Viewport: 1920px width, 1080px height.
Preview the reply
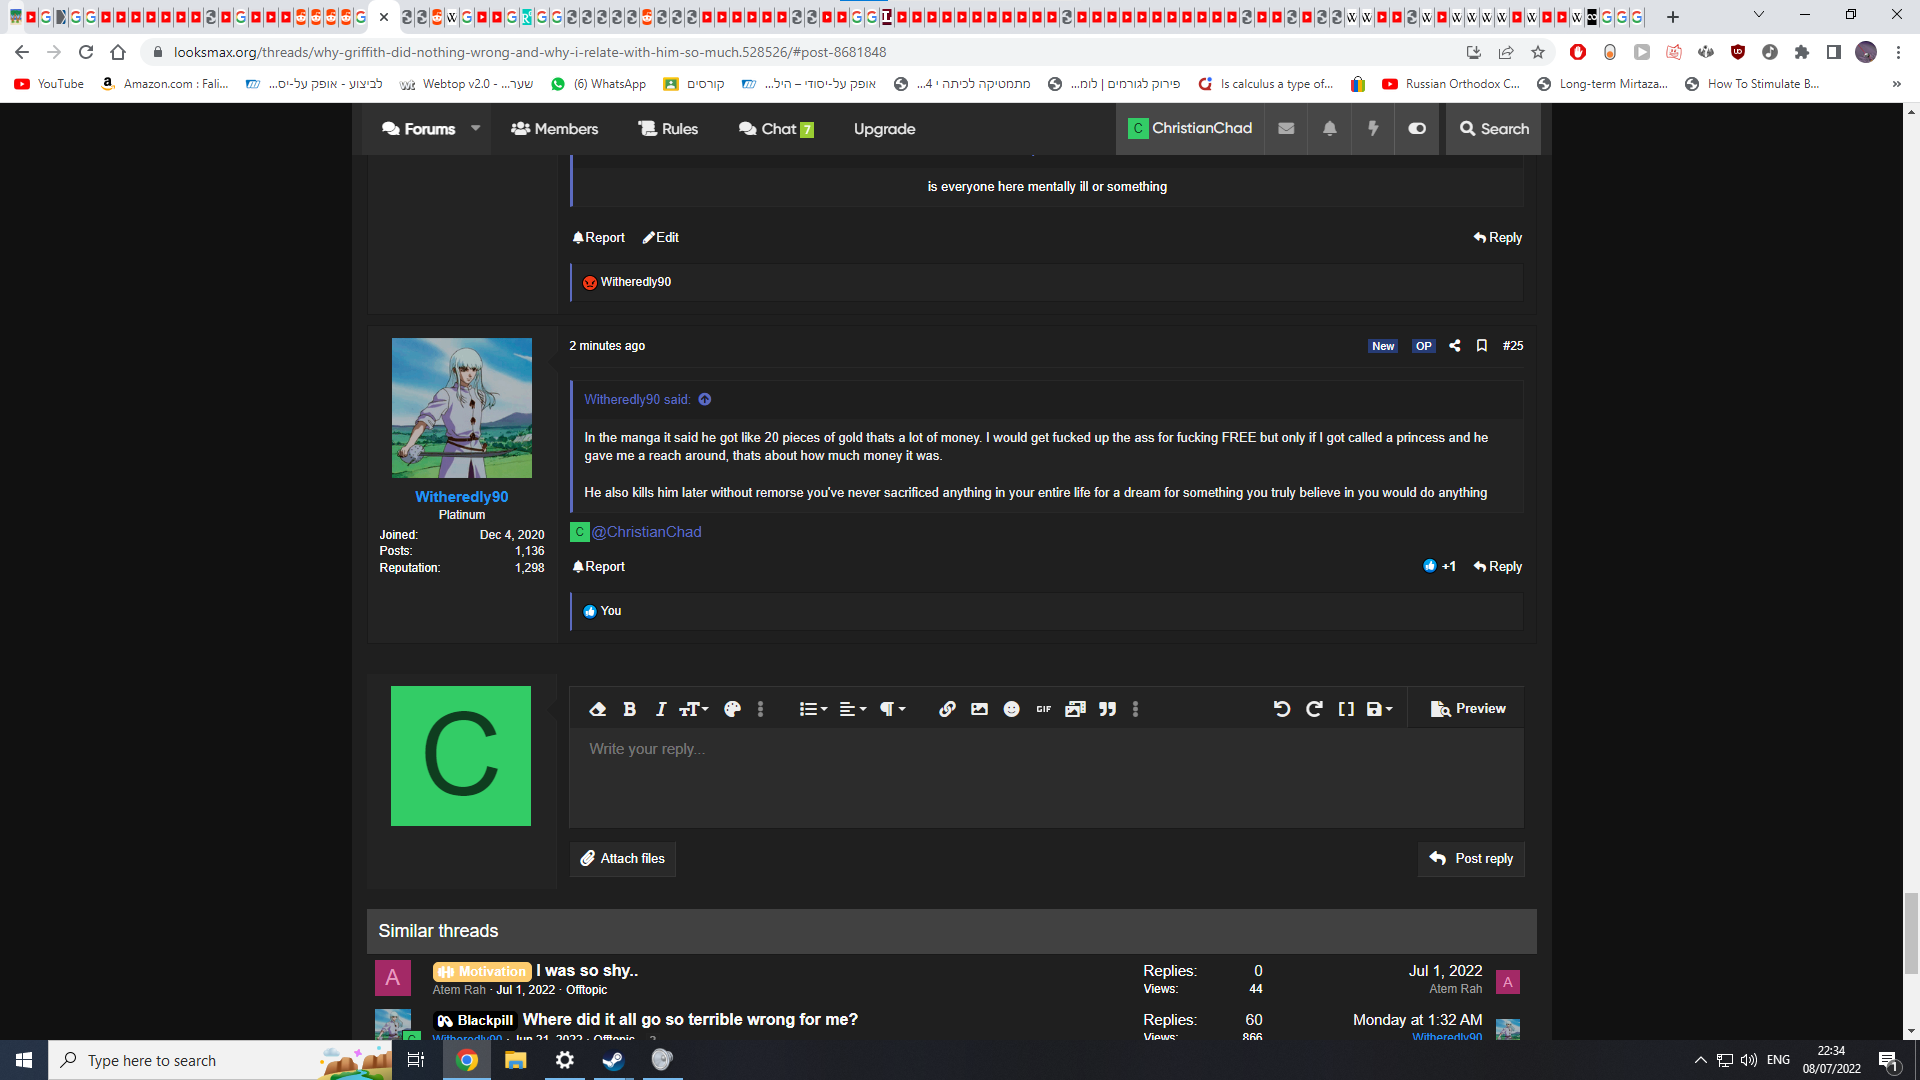pos(1467,708)
